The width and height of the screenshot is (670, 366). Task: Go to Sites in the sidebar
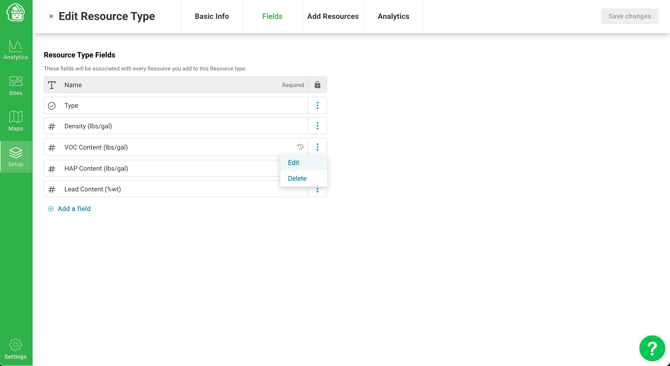click(x=16, y=85)
